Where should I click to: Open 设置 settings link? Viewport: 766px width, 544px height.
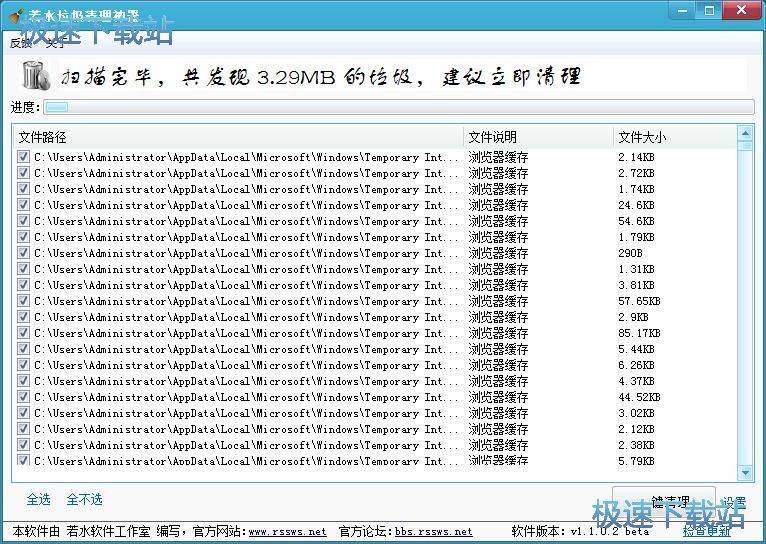click(734, 502)
